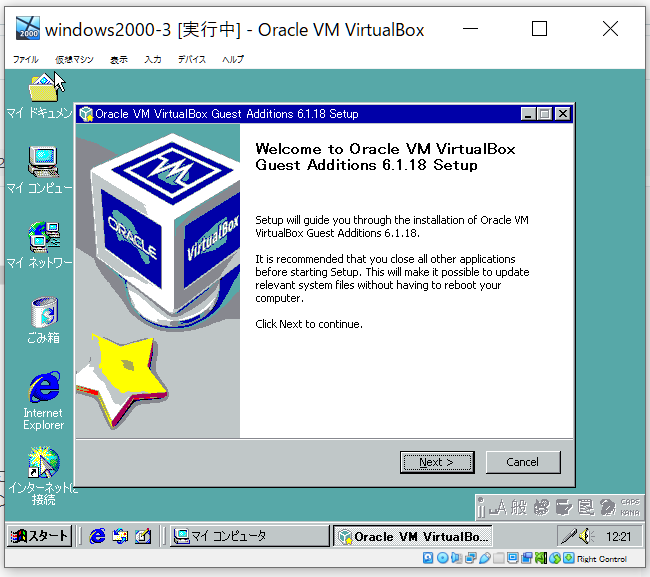Click the green V virtualization status icon
Viewport: 650px width, 577px height.
click(541, 558)
